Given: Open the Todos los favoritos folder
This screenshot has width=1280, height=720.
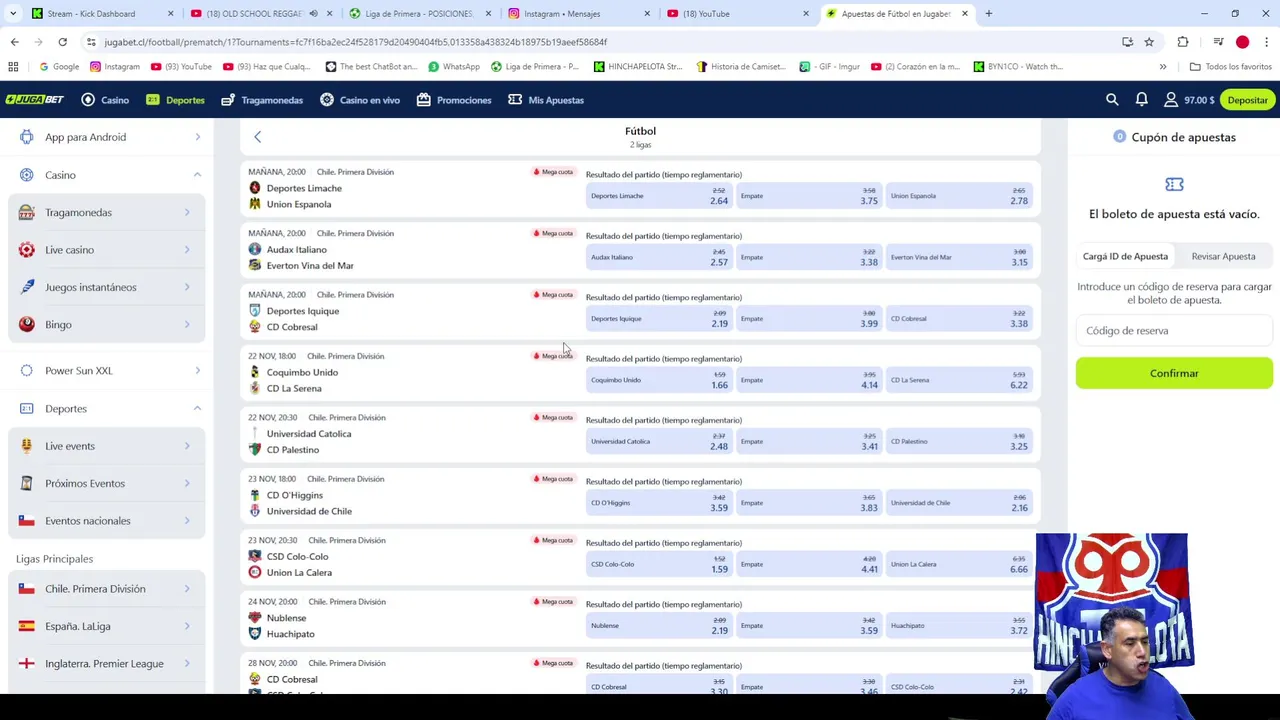Looking at the screenshot, I should [x=1230, y=67].
